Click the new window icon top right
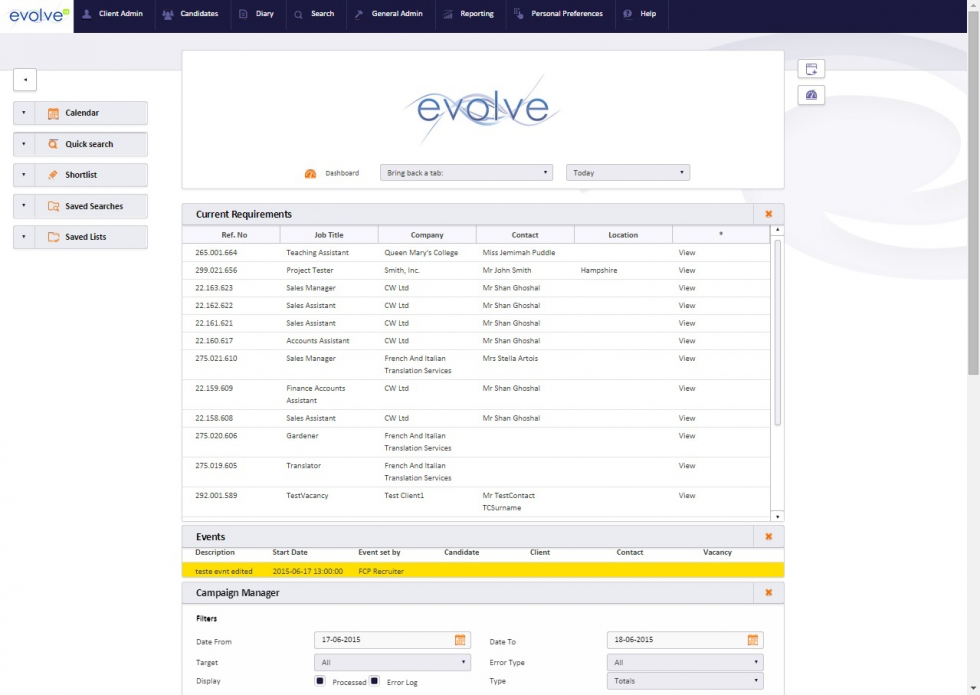 [x=812, y=68]
